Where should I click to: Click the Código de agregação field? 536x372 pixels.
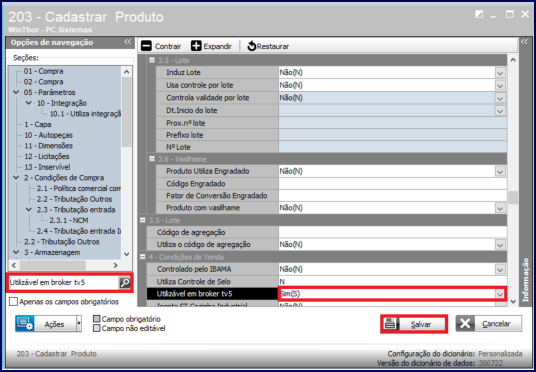[x=392, y=232]
